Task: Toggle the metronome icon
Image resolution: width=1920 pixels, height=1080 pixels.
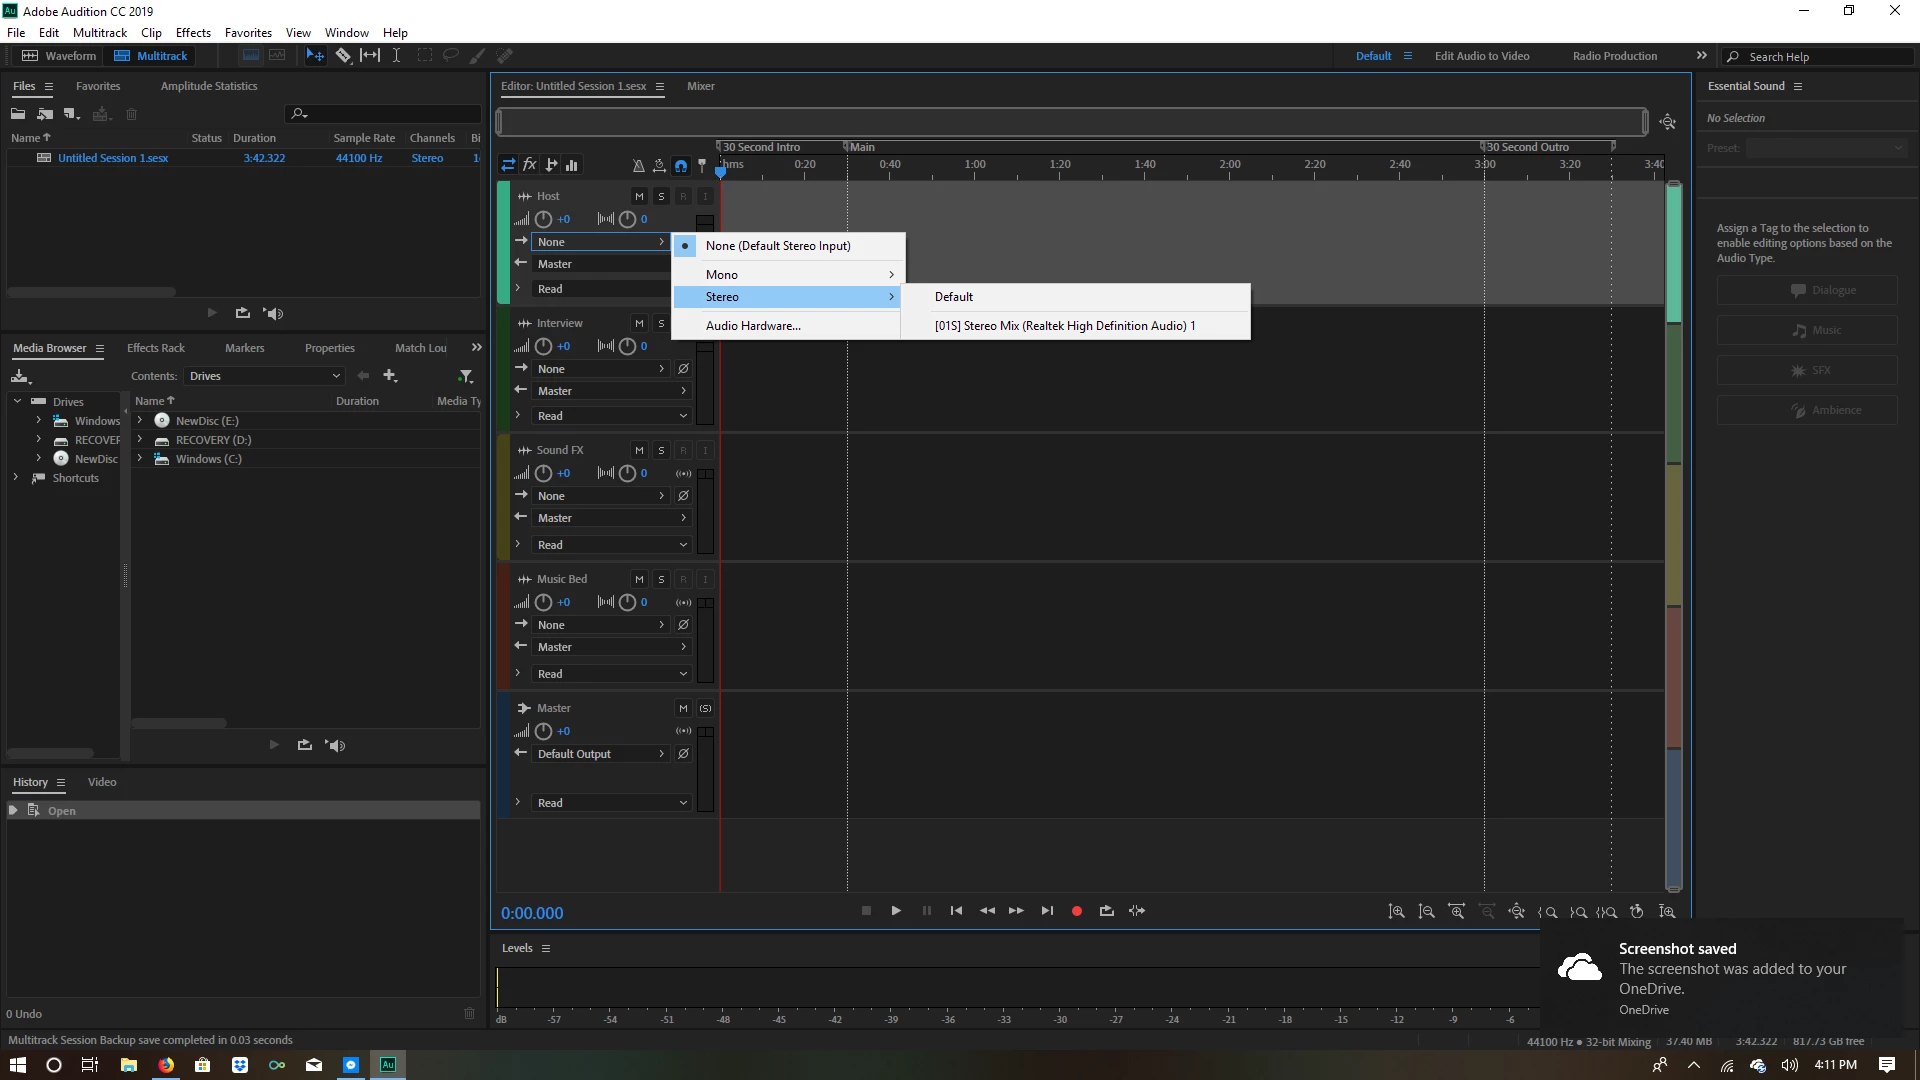Action: click(638, 165)
